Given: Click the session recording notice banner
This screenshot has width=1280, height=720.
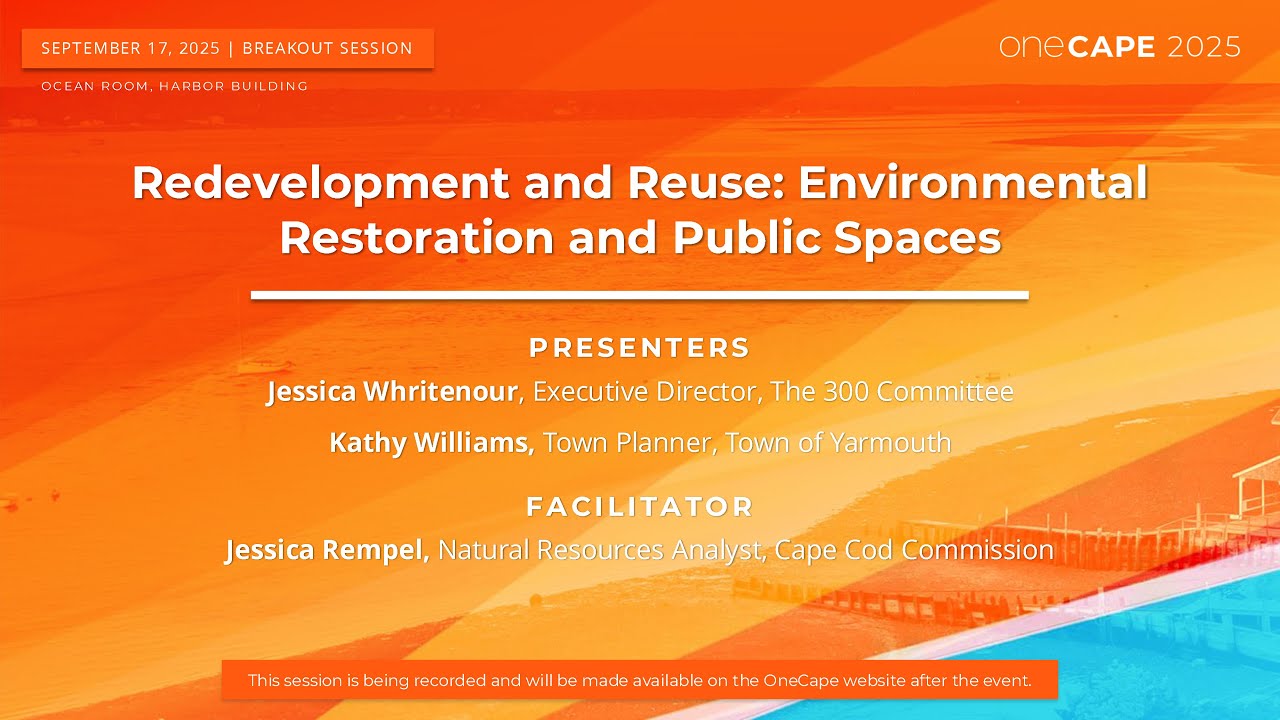Looking at the screenshot, I should pyautogui.click(x=640, y=680).
